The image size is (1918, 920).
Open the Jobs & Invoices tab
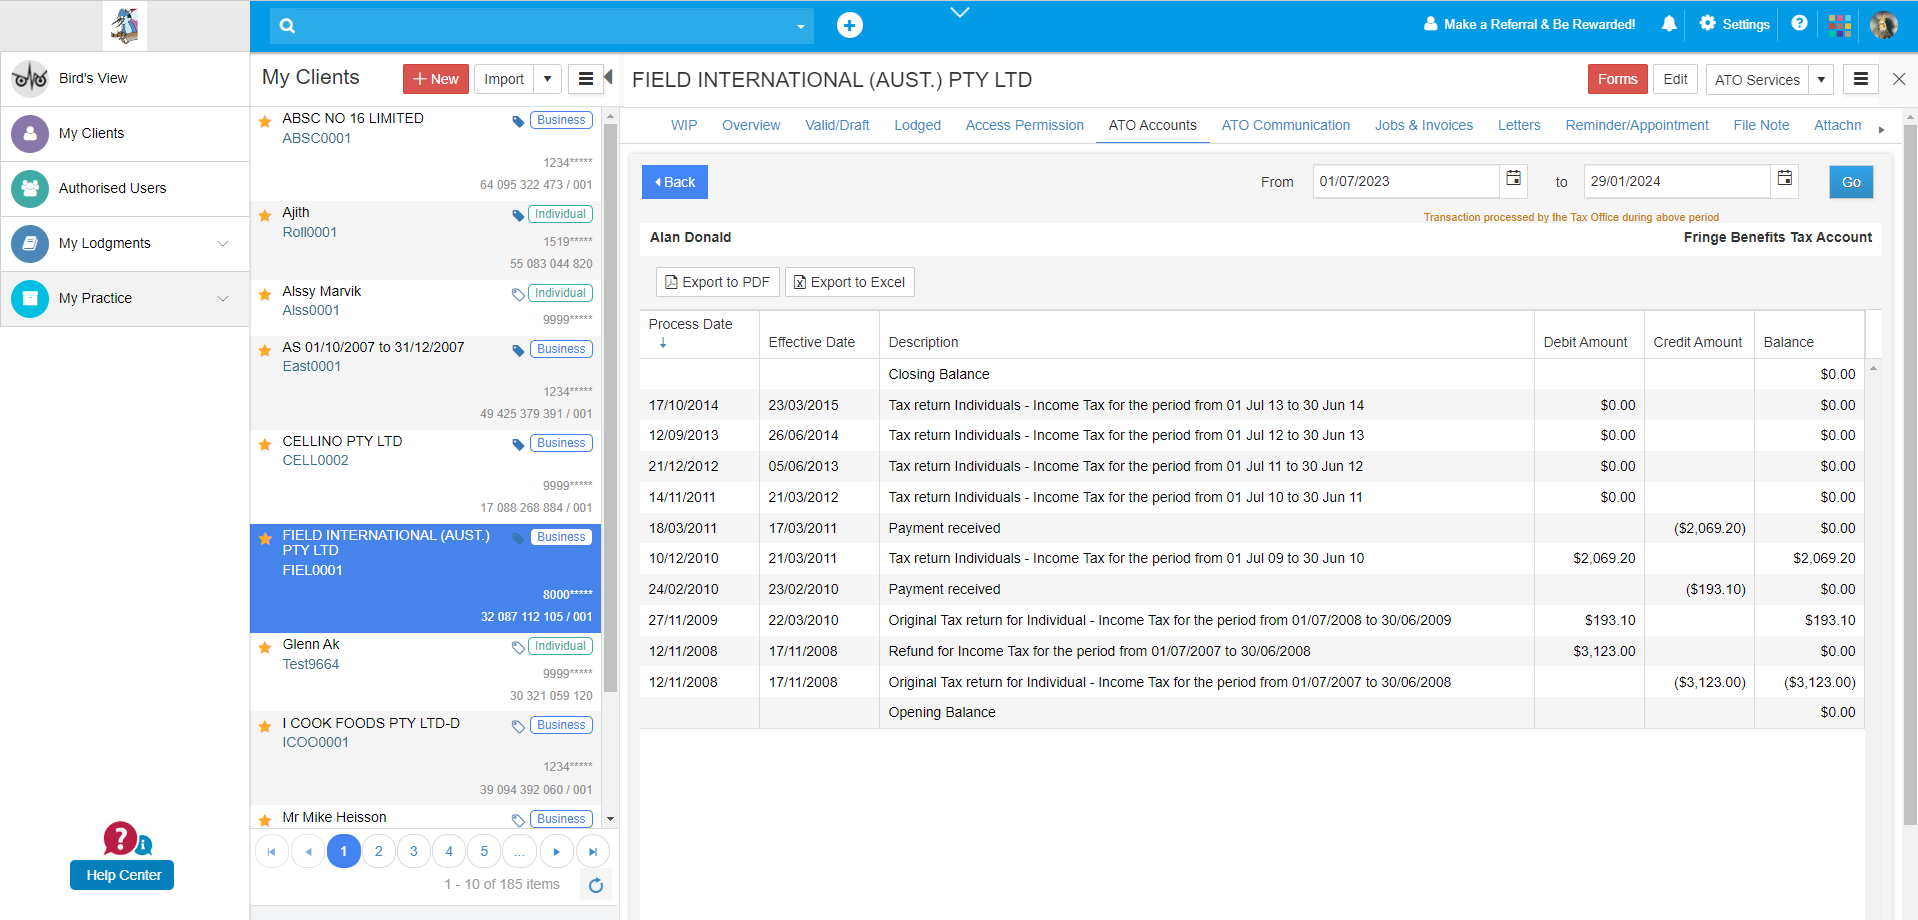1423,125
